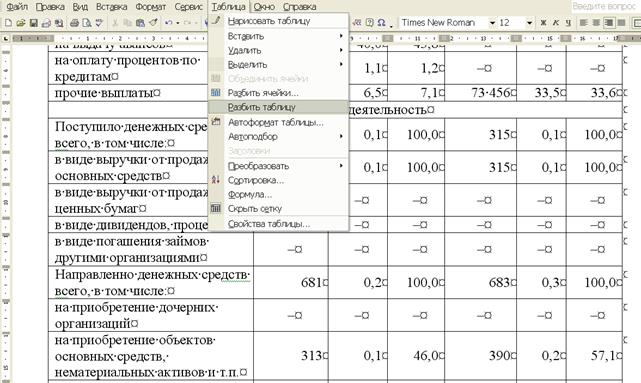Click the text 'на оплату процентов по кредитам'
This screenshot has width=641, height=383.
click(x=127, y=69)
